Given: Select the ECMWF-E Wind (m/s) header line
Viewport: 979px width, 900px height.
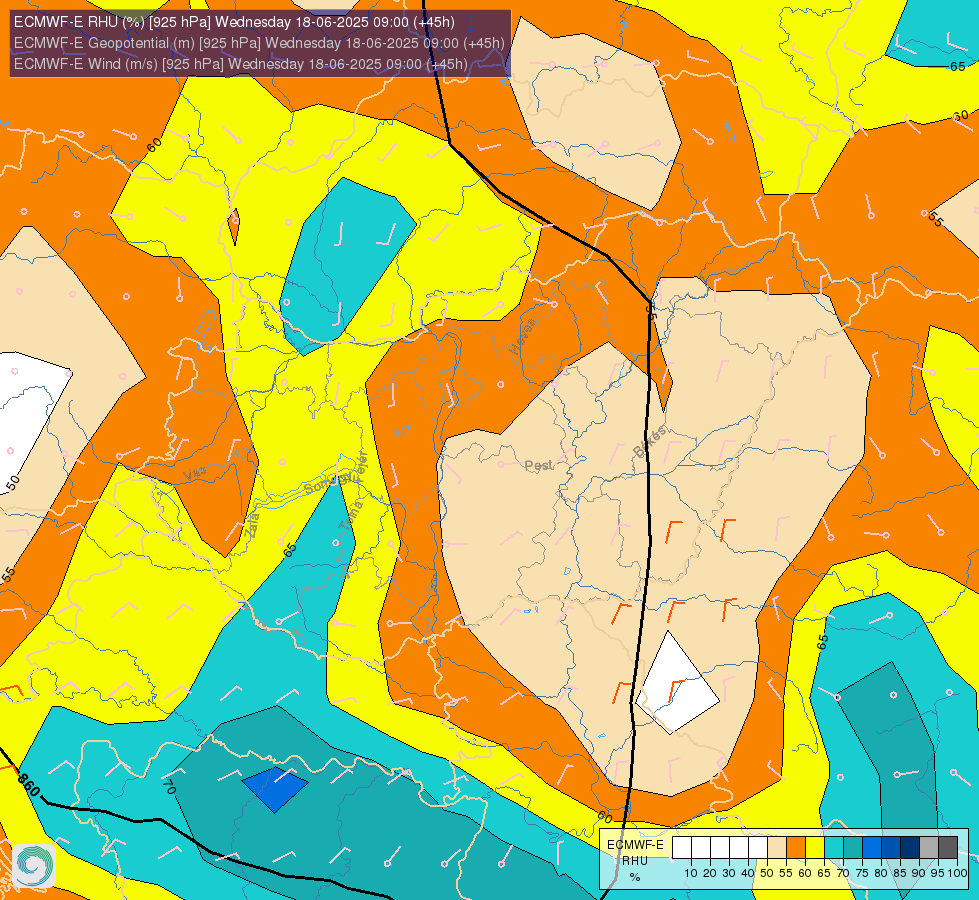Looking at the screenshot, I should point(240,64).
